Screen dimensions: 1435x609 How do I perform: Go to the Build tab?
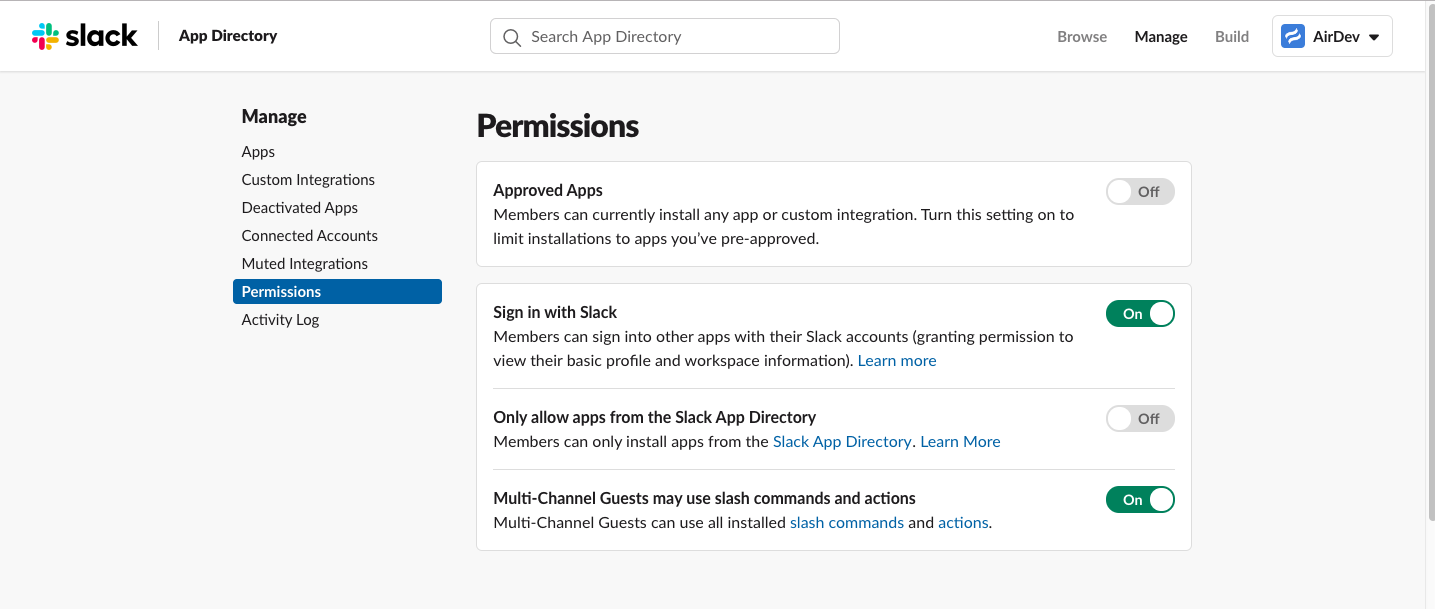[x=1231, y=37]
